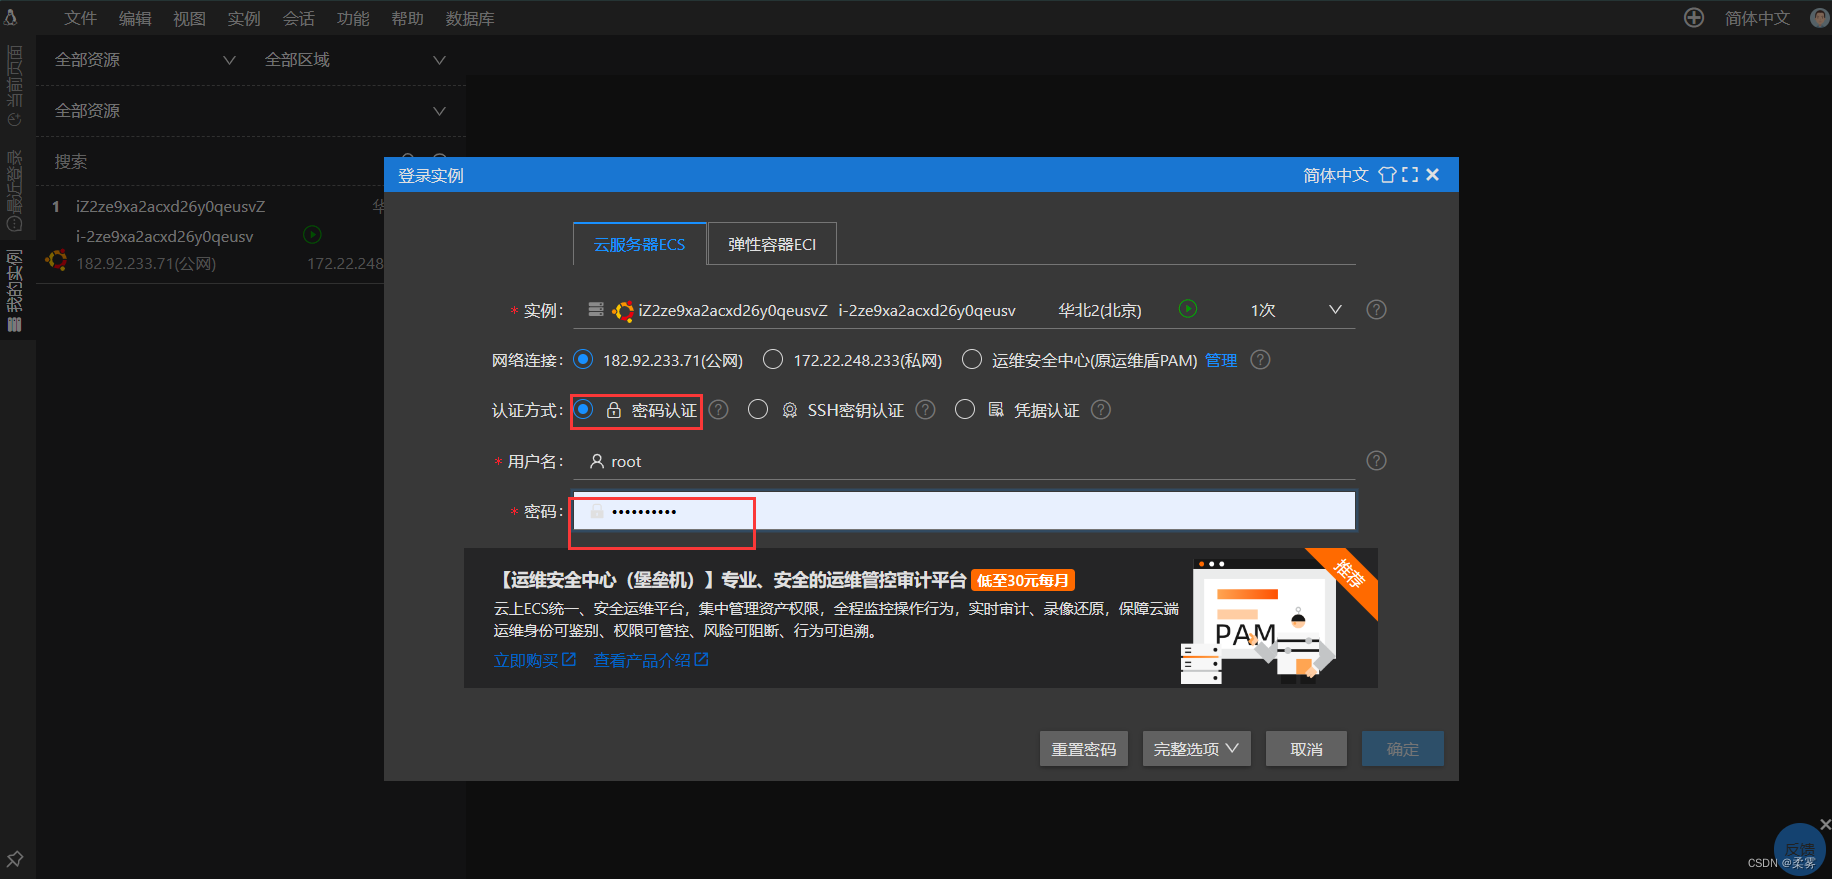Click 简体中文 in login dialog header
The image size is (1832, 879).
1335,175
